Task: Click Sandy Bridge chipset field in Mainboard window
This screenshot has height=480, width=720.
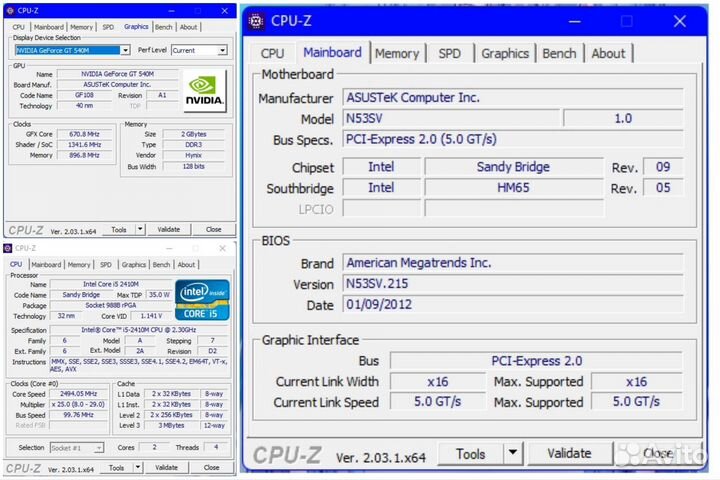Action: [513, 167]
